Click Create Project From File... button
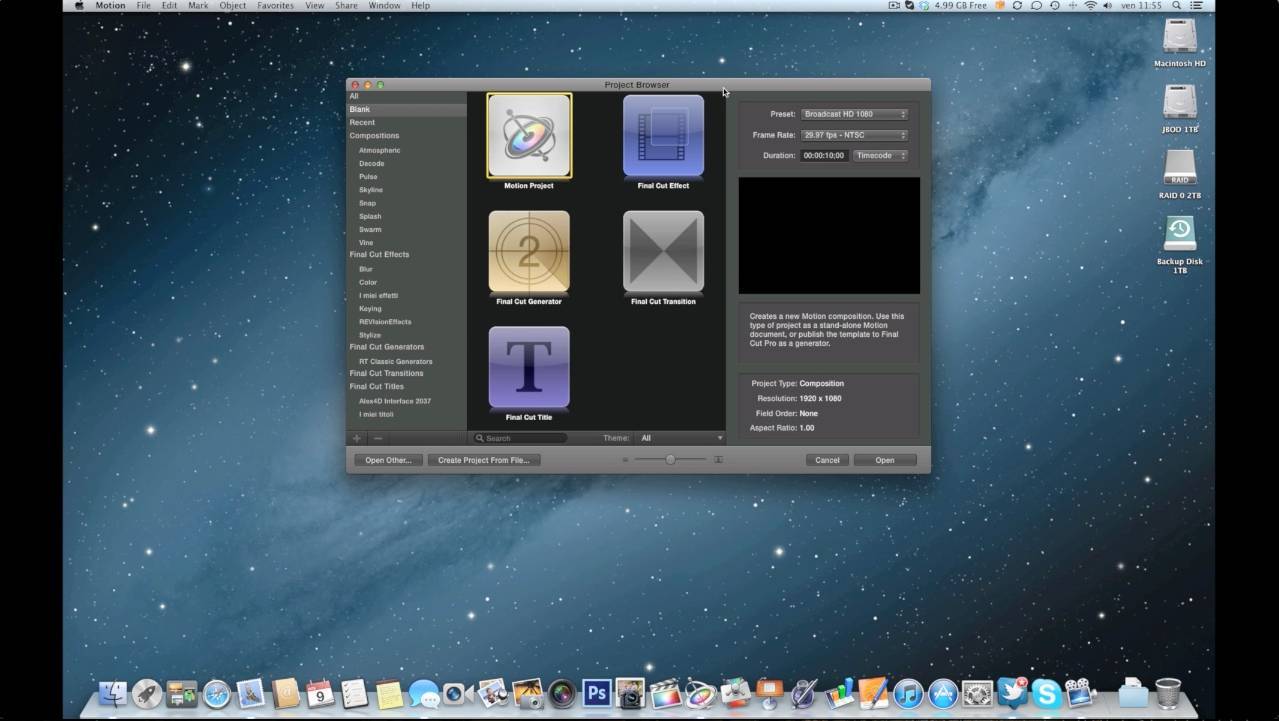 click(484, 460)
